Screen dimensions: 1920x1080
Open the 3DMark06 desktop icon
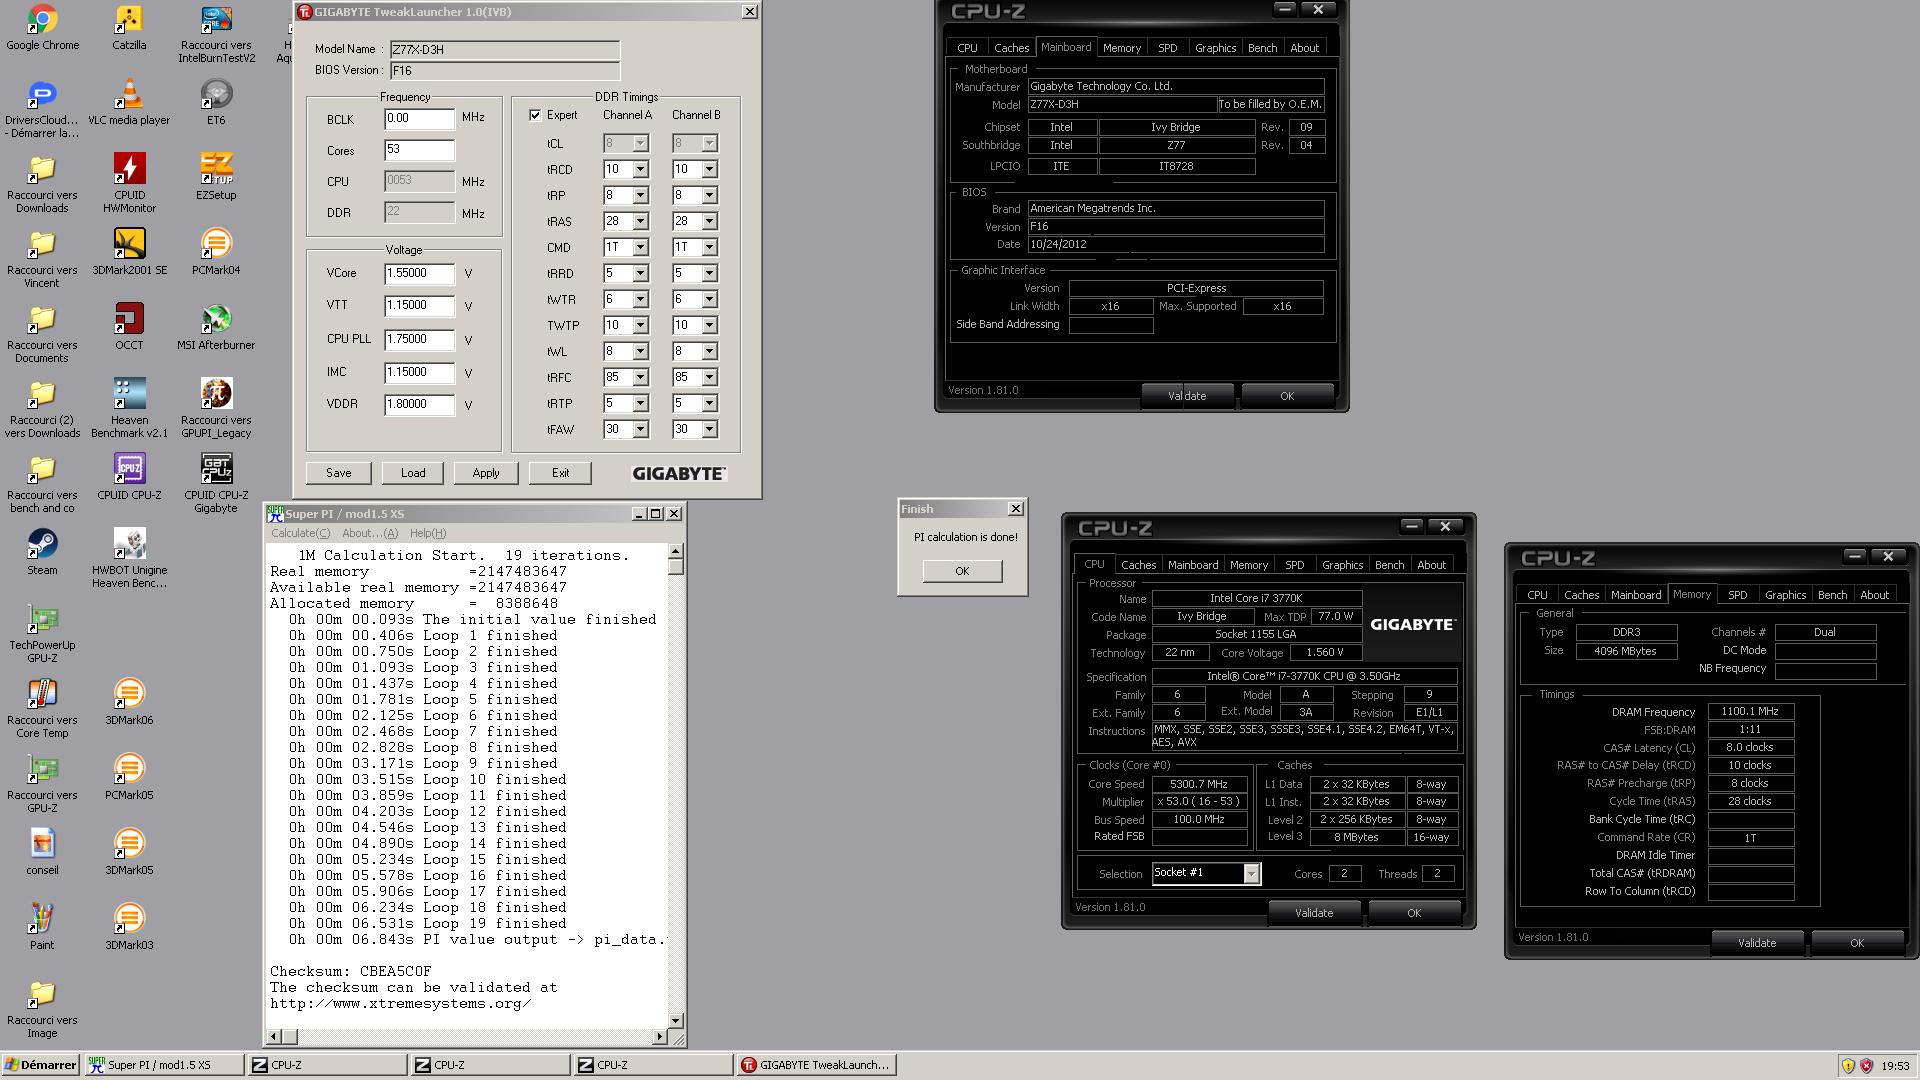pyautogui.click(x=129, y=702)
